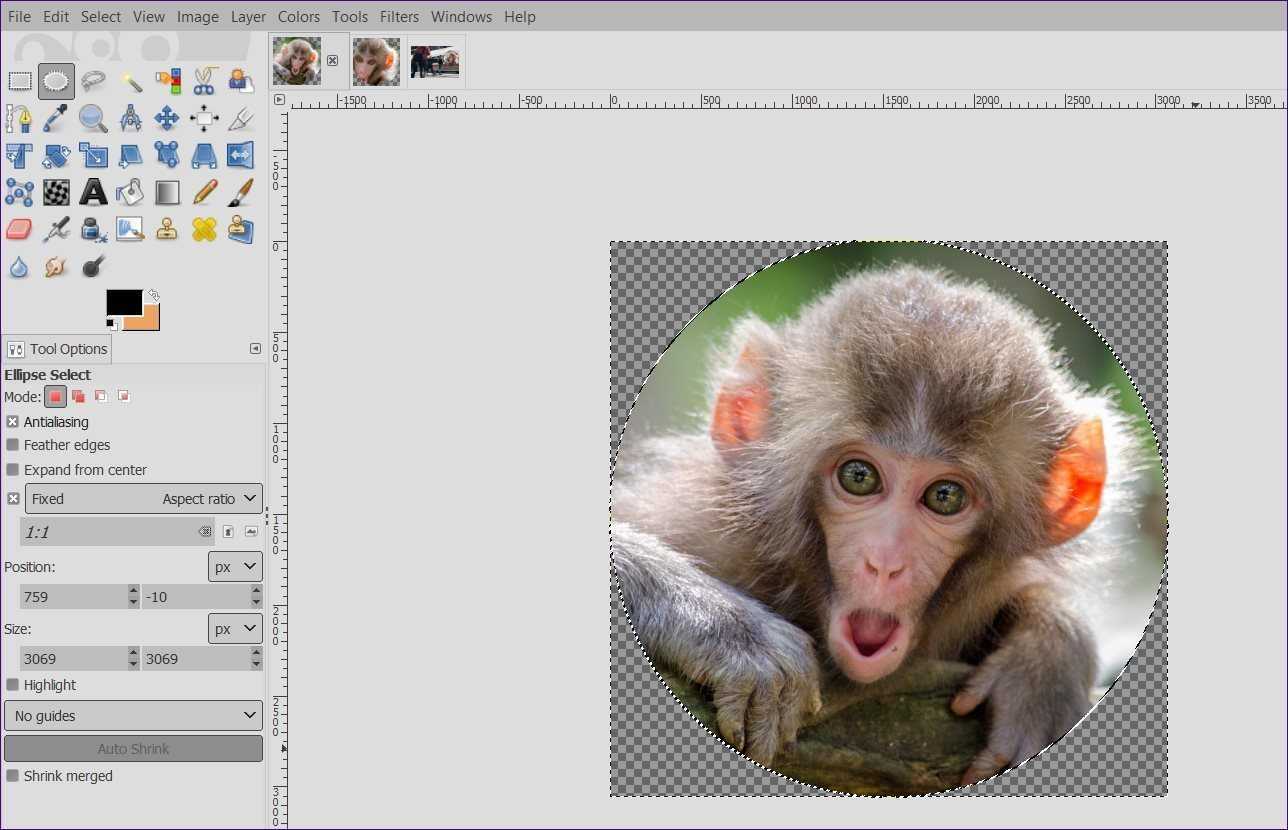Open the Colors menu
This screenshot has height=830, width=1288.
(299, 17)
